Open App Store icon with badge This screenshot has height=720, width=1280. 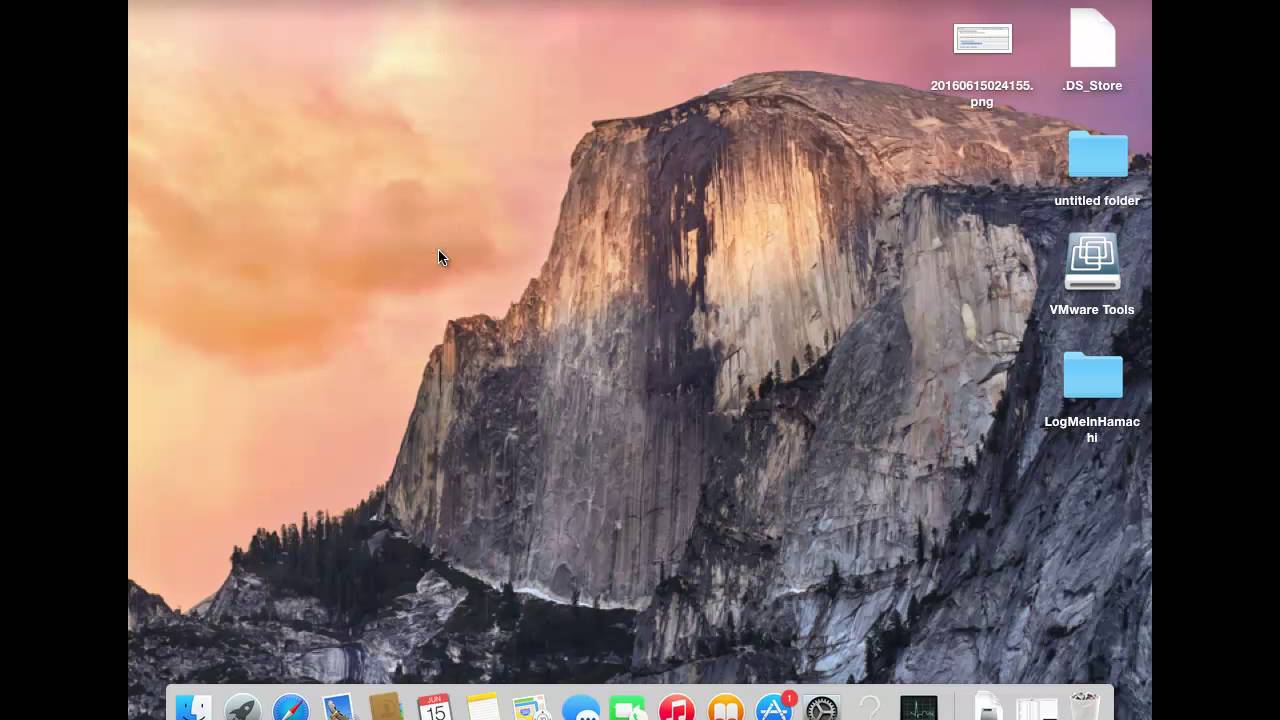(775, 707)
